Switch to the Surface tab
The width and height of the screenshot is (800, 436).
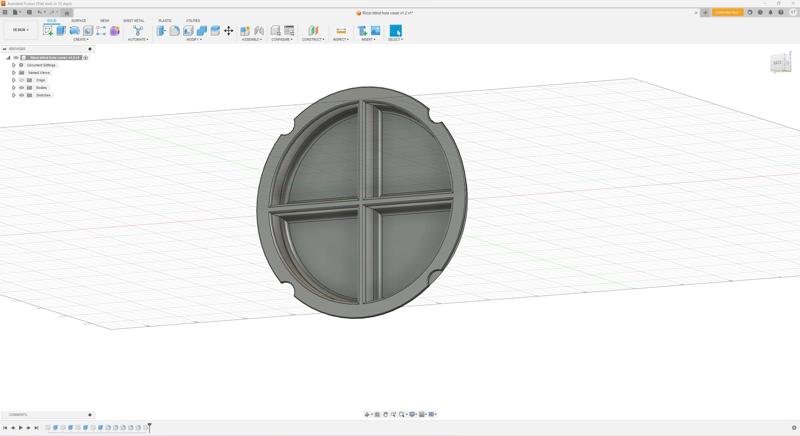click(x=78, y=20)
